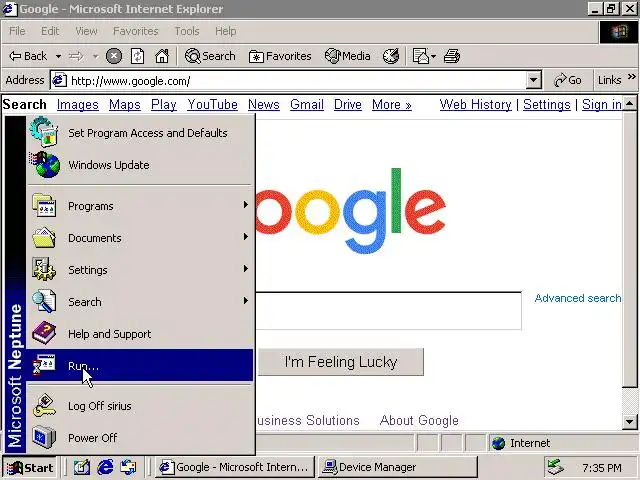Click Set Program Access and Defaults icon
The image size is (640, 480).
click(x=44, y=131)
